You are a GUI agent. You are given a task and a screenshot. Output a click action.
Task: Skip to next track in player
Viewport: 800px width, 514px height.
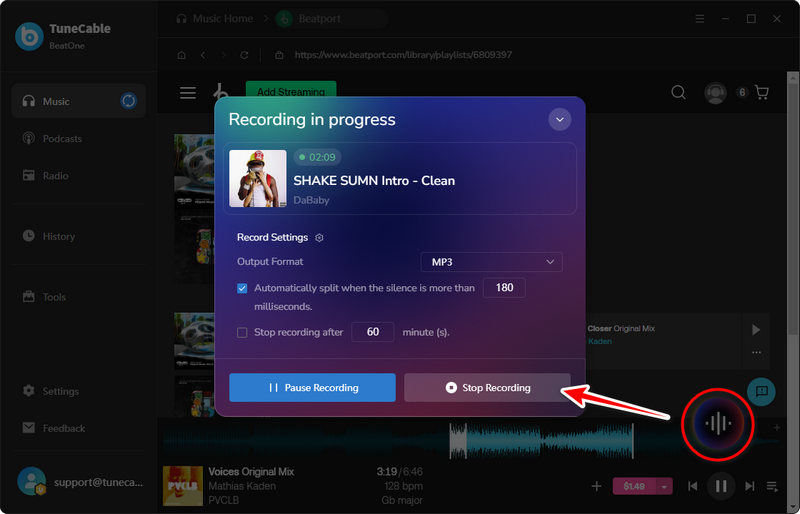749,486
